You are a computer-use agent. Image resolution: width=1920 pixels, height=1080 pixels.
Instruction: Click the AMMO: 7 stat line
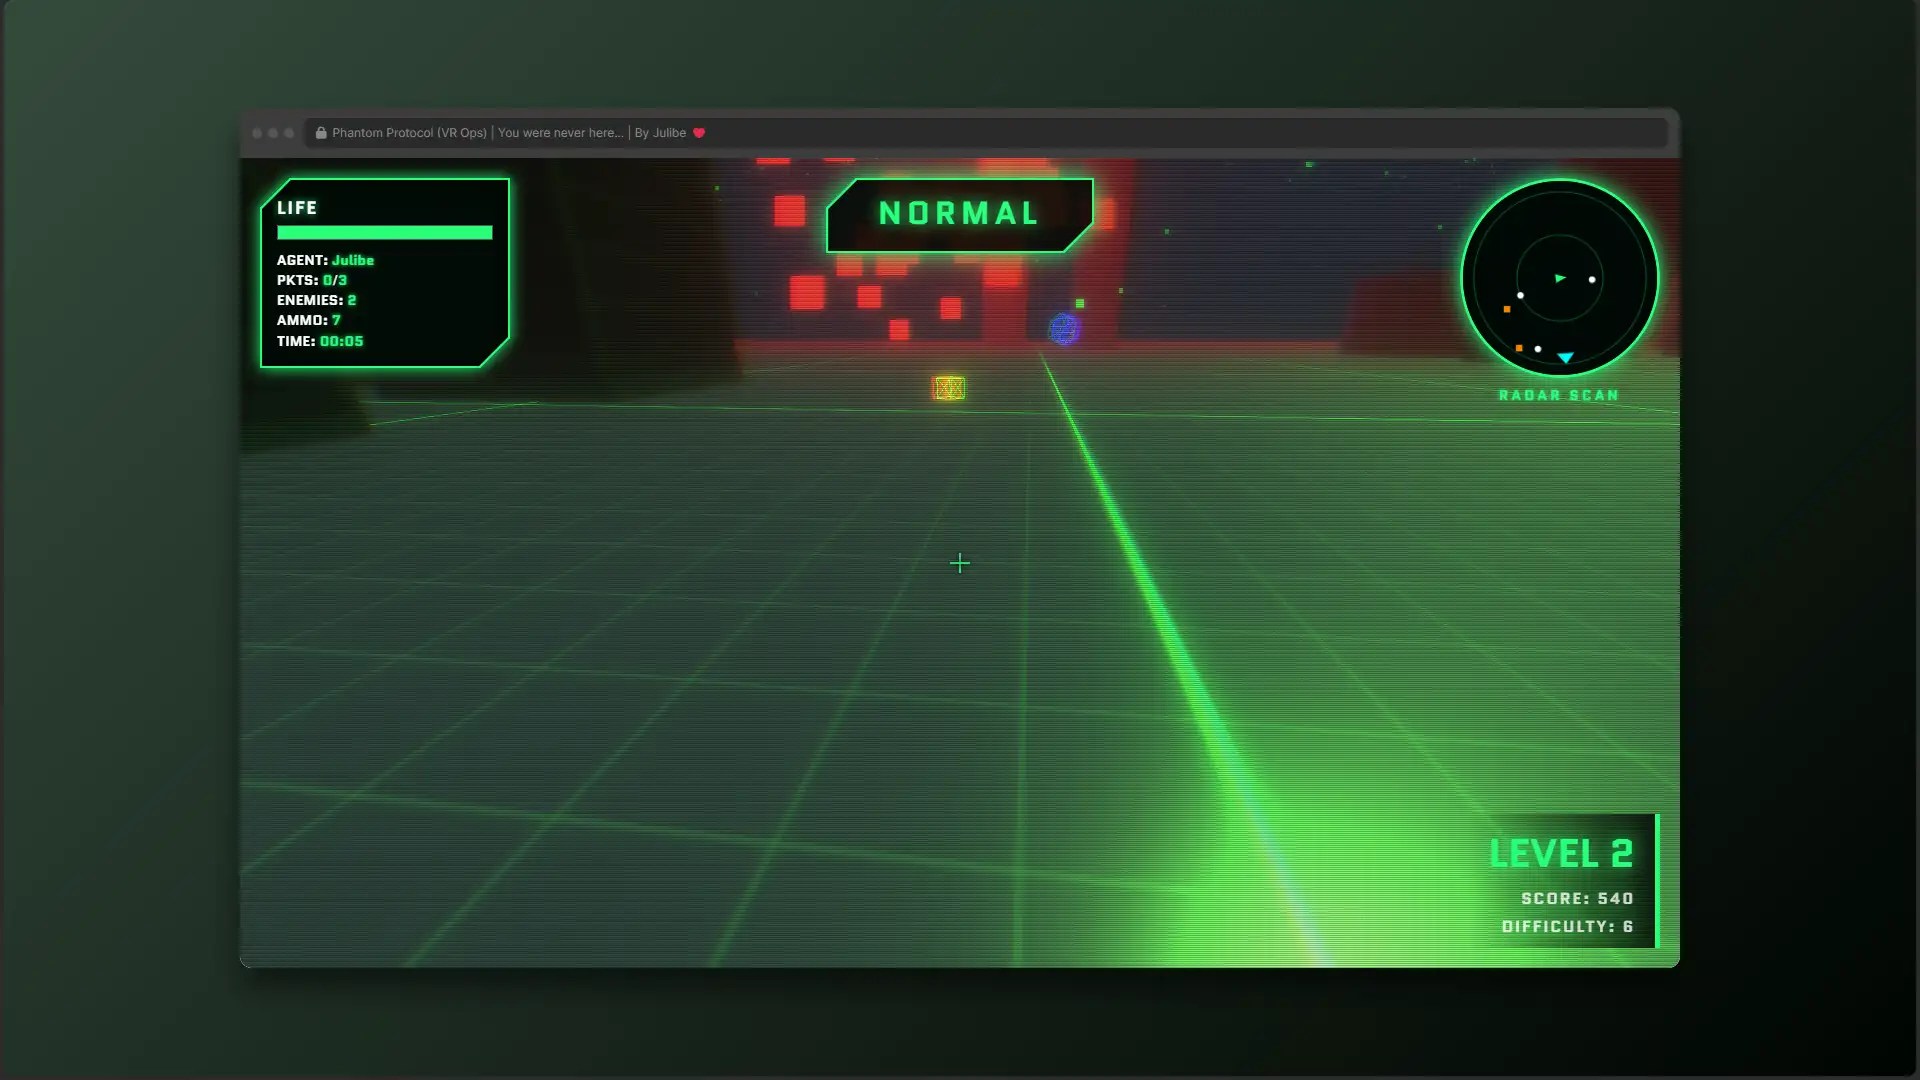[x=309, y=320]
